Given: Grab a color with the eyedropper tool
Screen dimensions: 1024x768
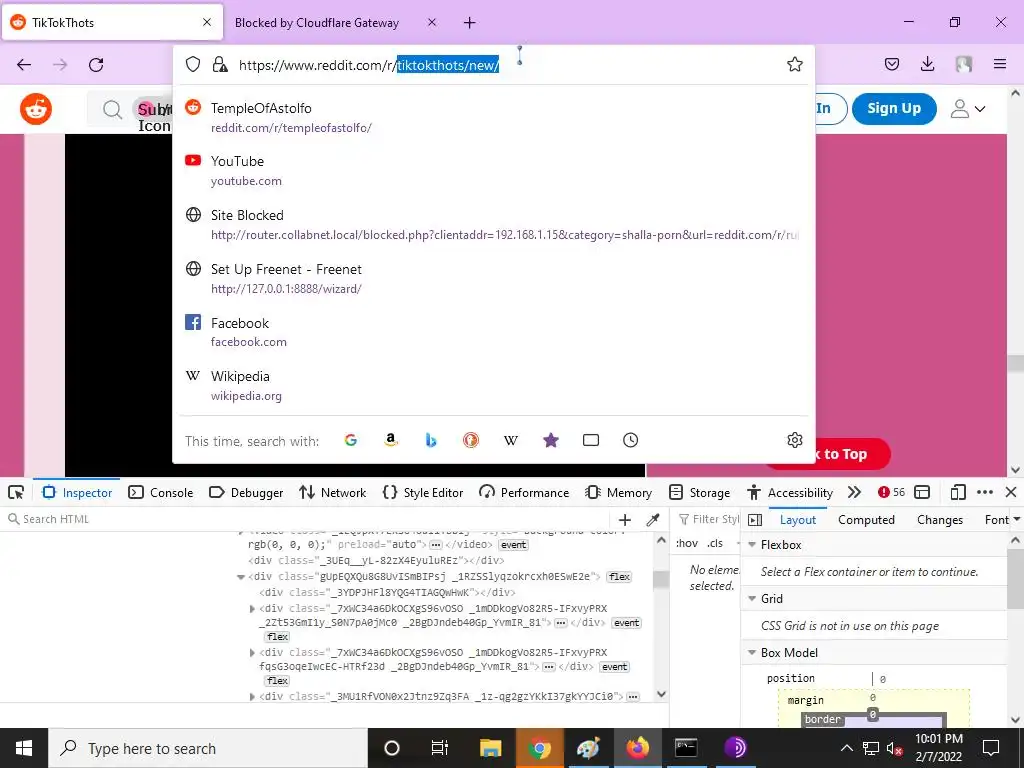Looking at the screenshot, I should point(652,520).
